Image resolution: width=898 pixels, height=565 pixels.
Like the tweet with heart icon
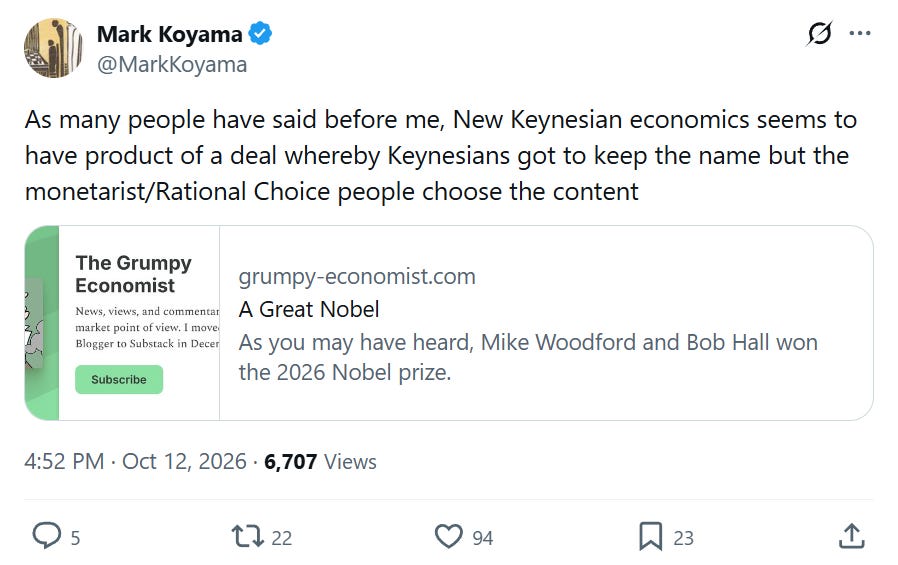(x=448, y=536)
